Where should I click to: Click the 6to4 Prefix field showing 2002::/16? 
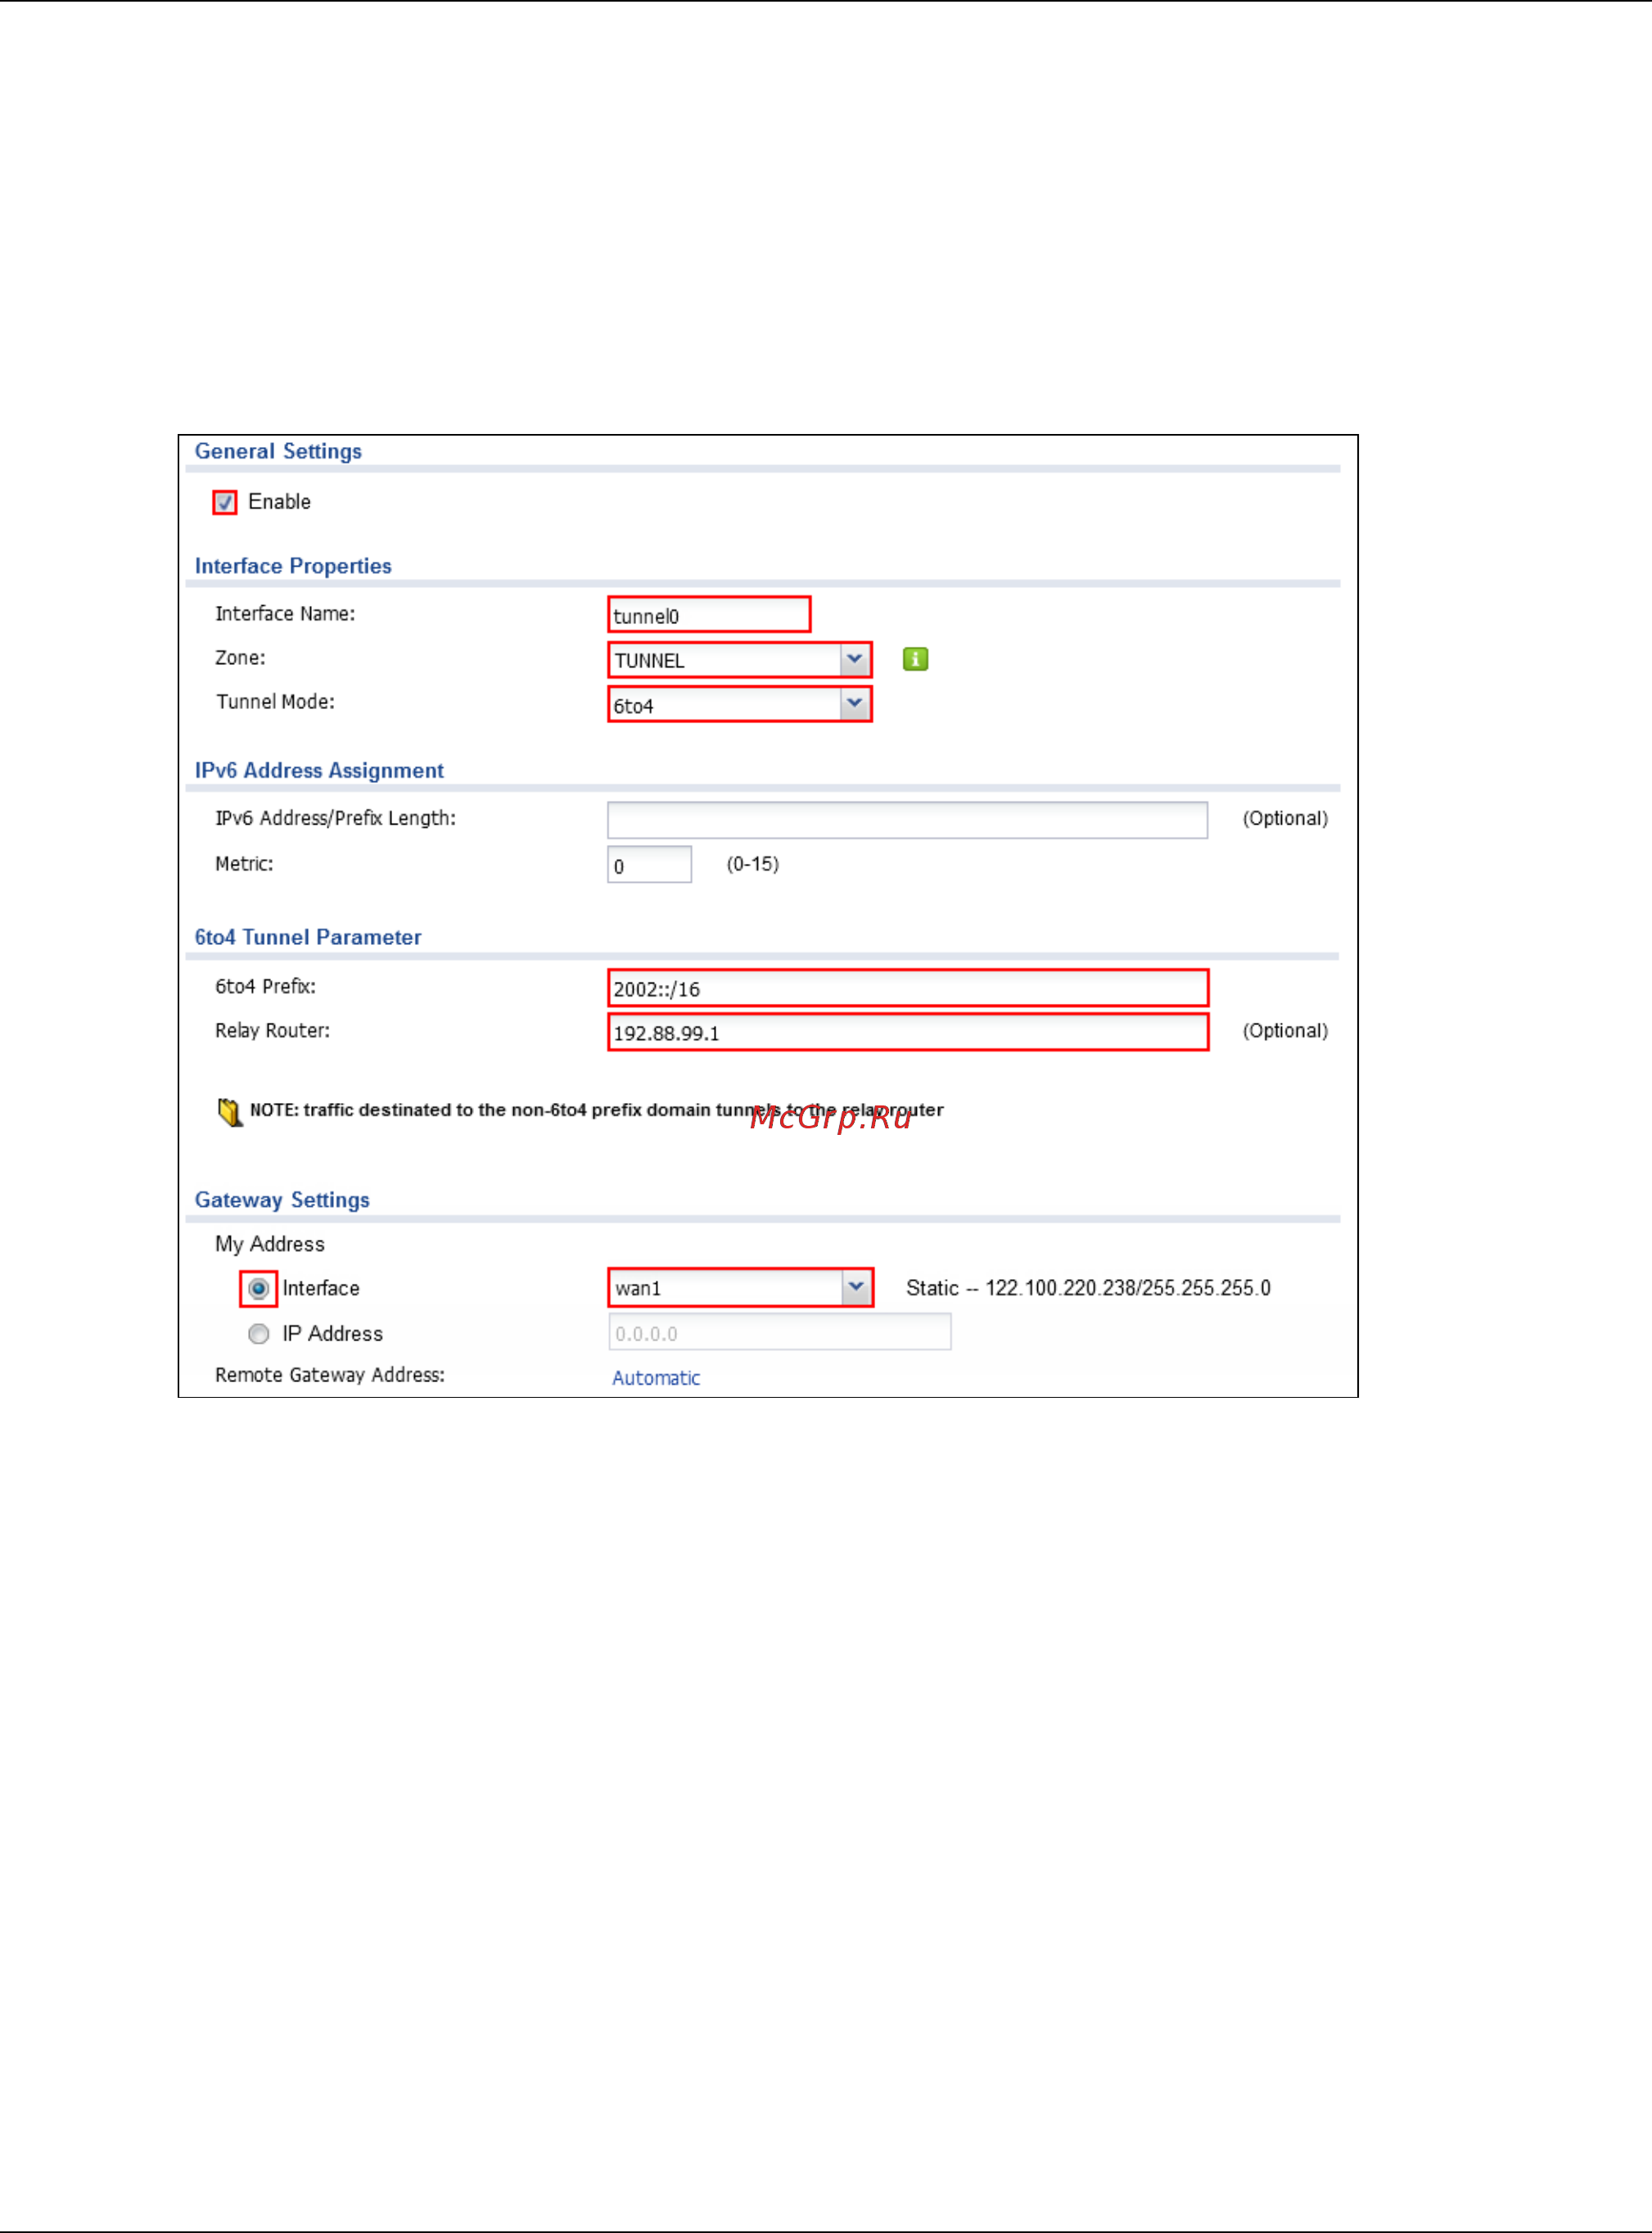908,988
